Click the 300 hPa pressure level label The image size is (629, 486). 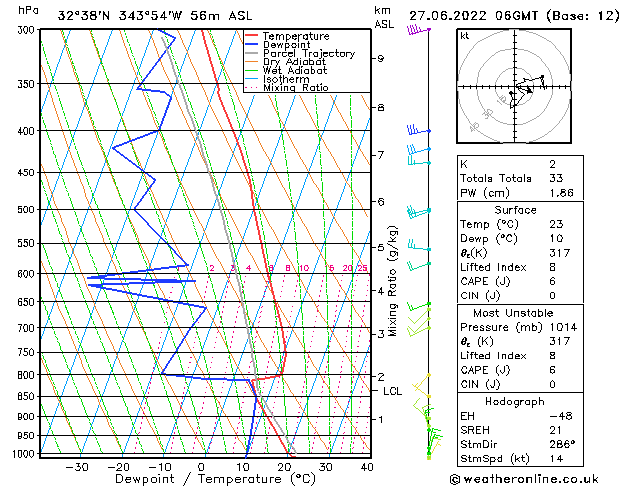pyautogui.click(x=28, y=30)
